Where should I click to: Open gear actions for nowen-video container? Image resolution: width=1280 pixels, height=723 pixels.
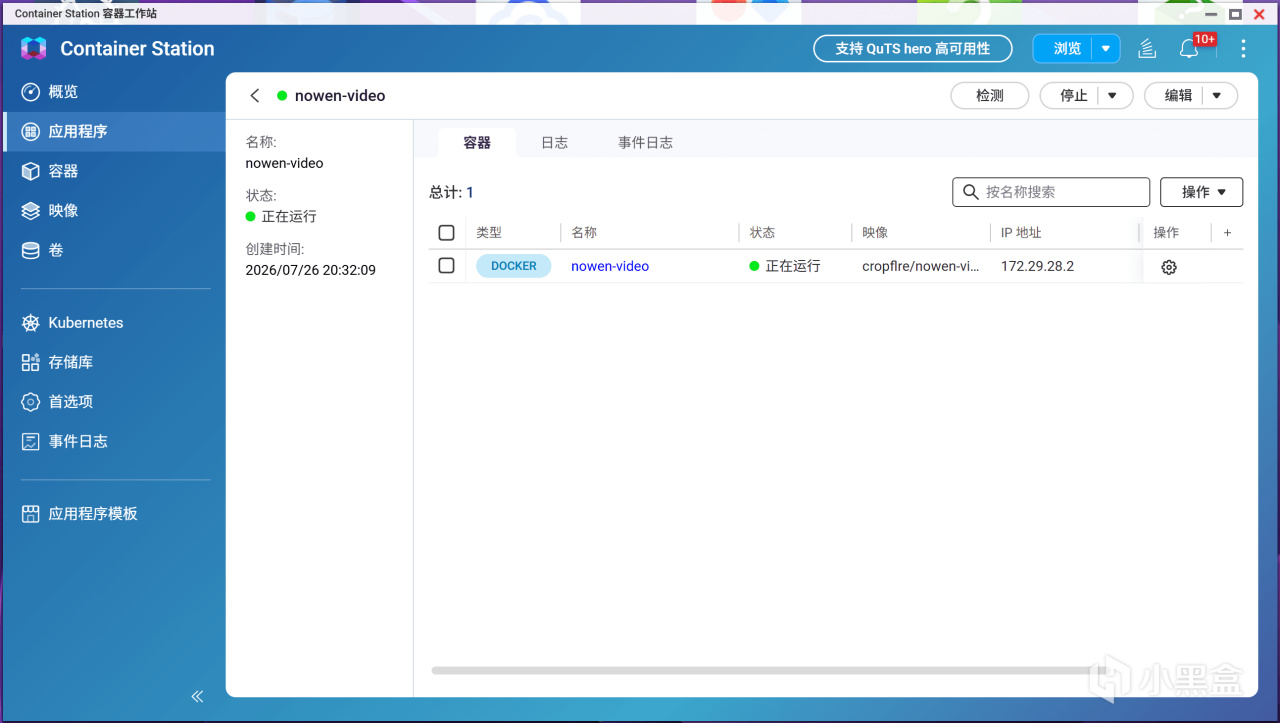coord(1169,267)
